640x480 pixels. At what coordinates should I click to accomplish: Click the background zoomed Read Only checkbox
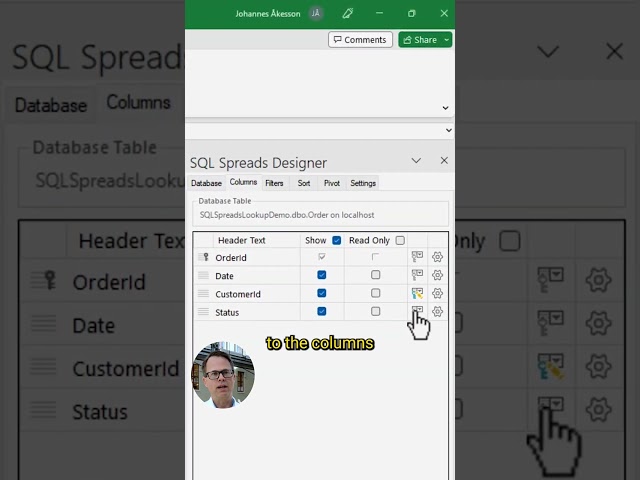click(510, 241)
